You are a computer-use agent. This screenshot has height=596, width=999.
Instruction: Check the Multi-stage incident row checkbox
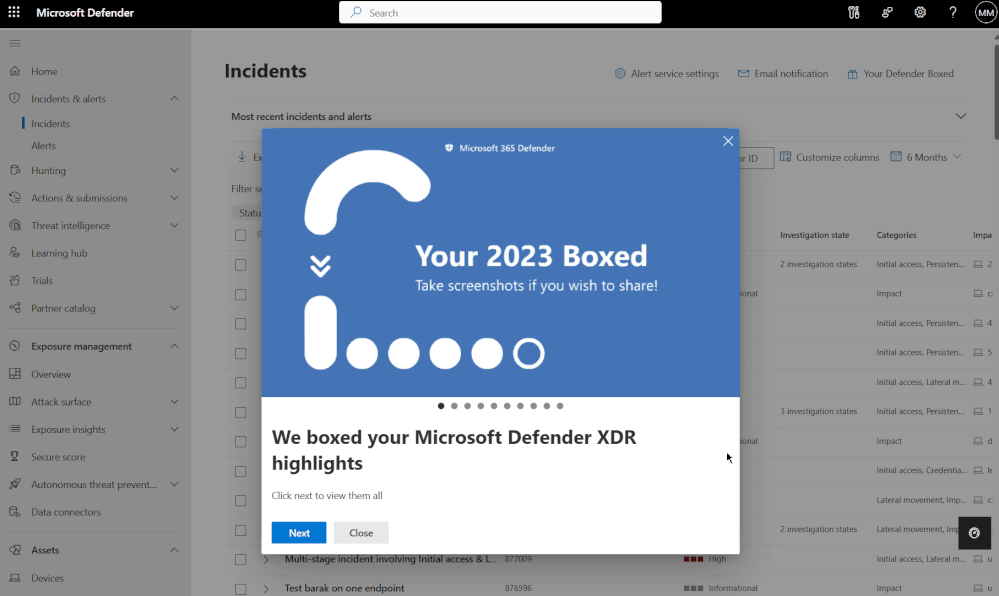240,560
